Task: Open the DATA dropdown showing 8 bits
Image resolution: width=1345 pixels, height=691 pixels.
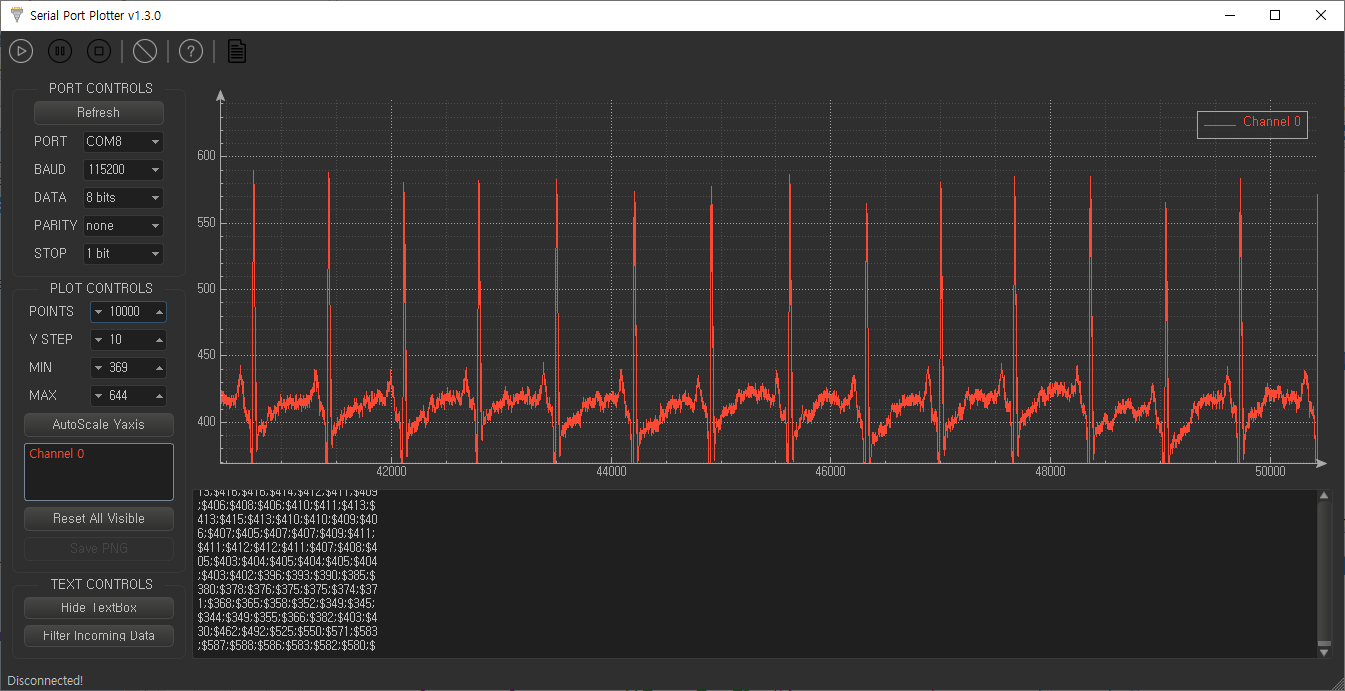Action: [x=123, y=198]
